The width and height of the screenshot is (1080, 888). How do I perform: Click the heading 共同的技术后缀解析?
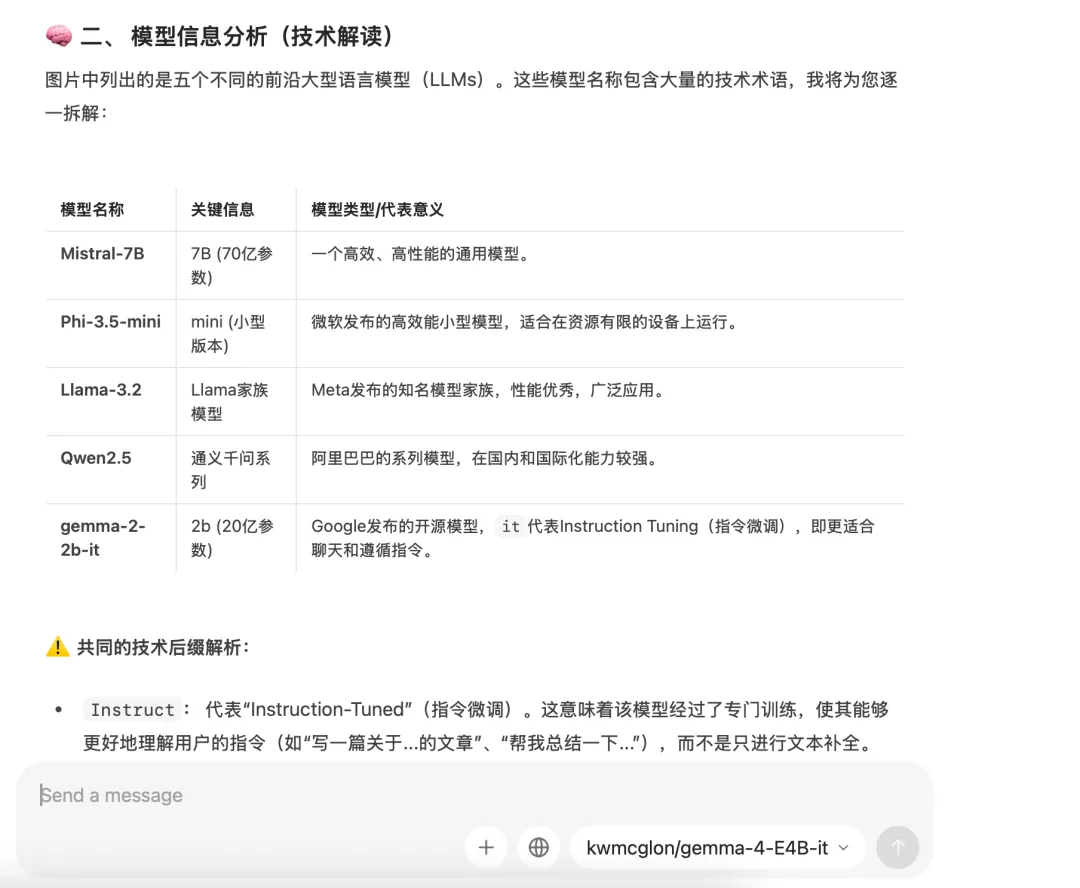click(163, 647)
